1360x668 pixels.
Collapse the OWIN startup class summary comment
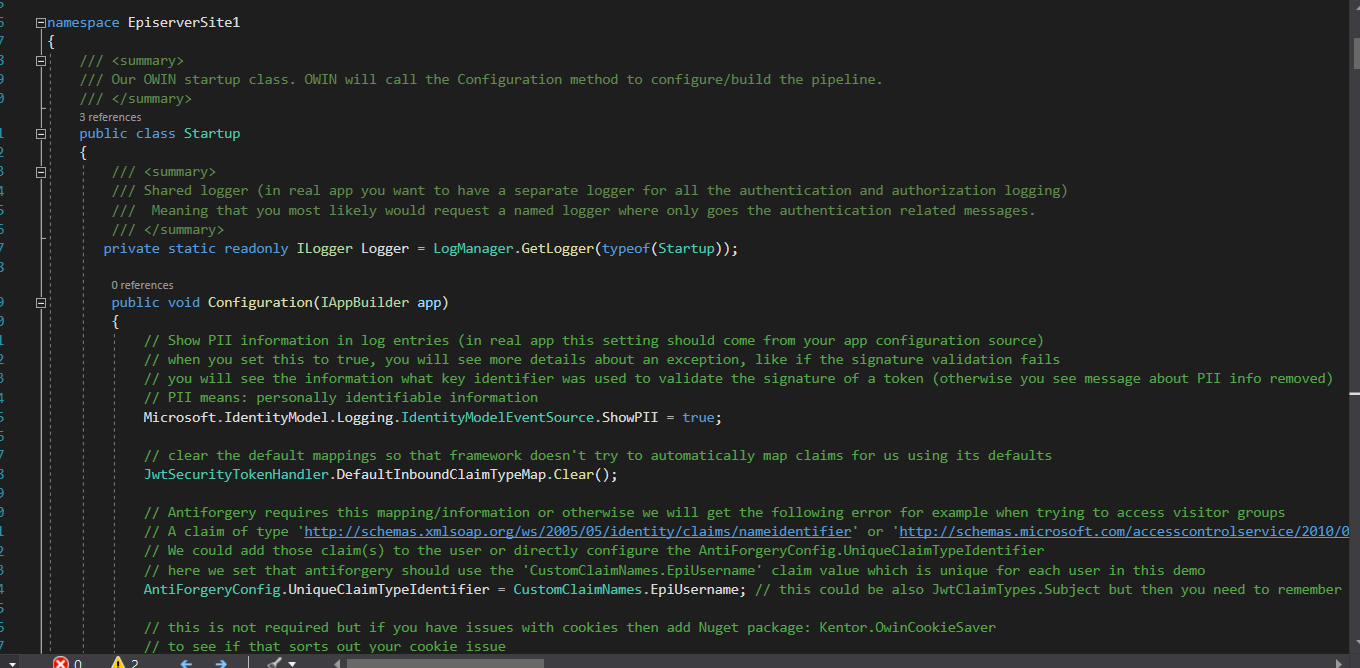(40, 61)
